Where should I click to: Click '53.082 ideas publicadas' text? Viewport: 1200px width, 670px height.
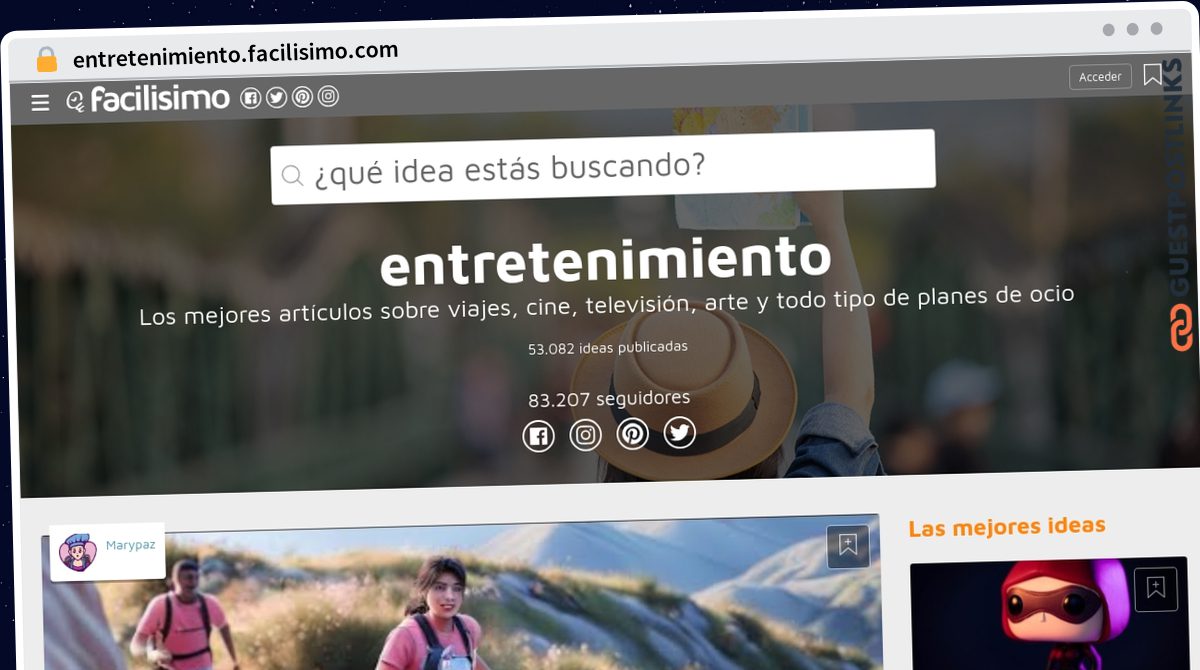coord(608,348)
